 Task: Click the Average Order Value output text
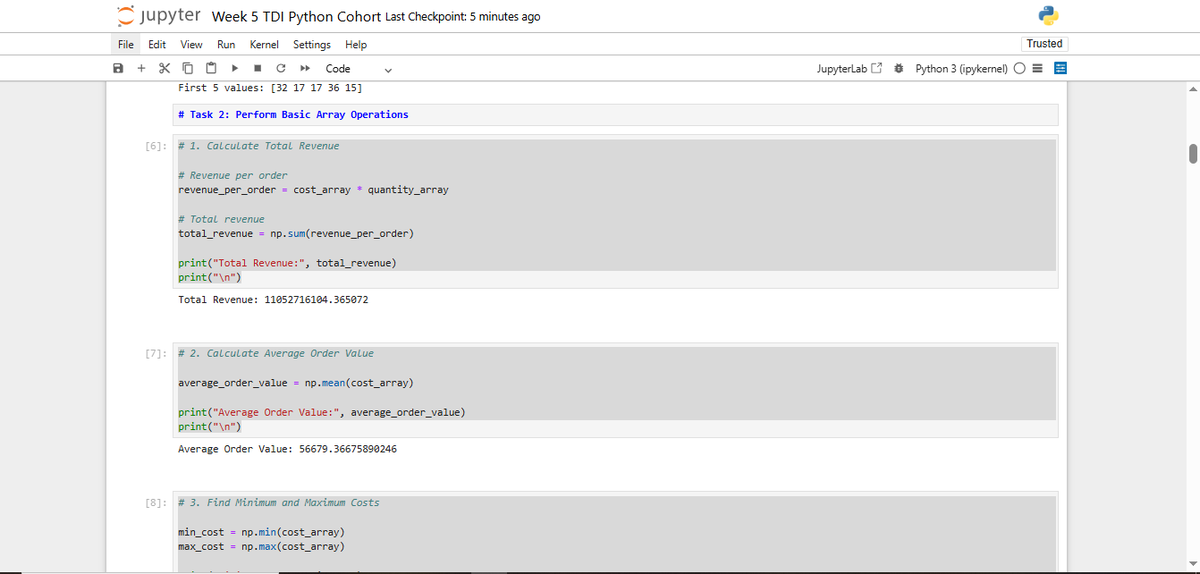pos(287,449)
